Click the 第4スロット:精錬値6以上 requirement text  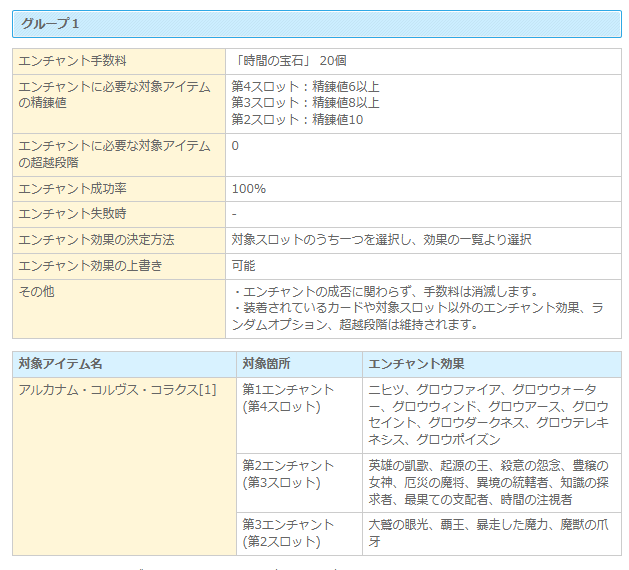(x=305, y=86)
